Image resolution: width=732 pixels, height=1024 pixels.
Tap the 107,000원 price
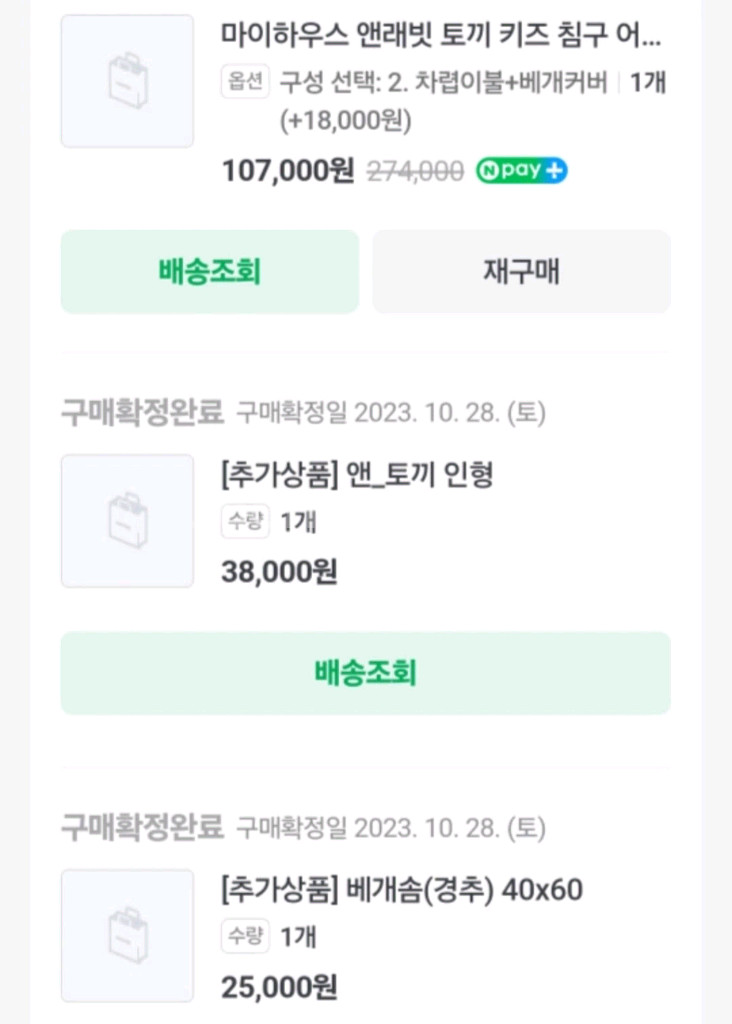287,171
